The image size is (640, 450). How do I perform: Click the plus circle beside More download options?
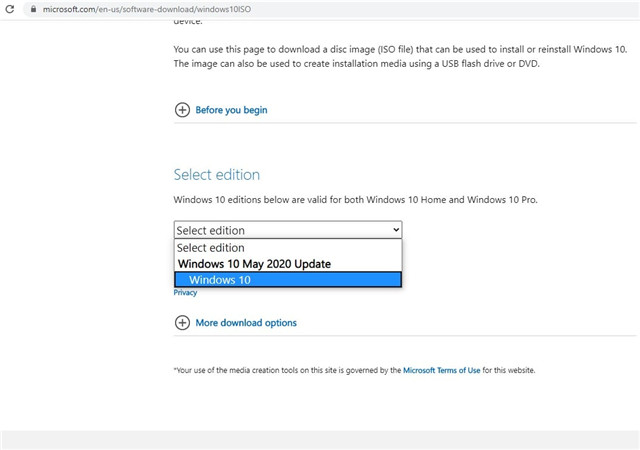point(182,323)
